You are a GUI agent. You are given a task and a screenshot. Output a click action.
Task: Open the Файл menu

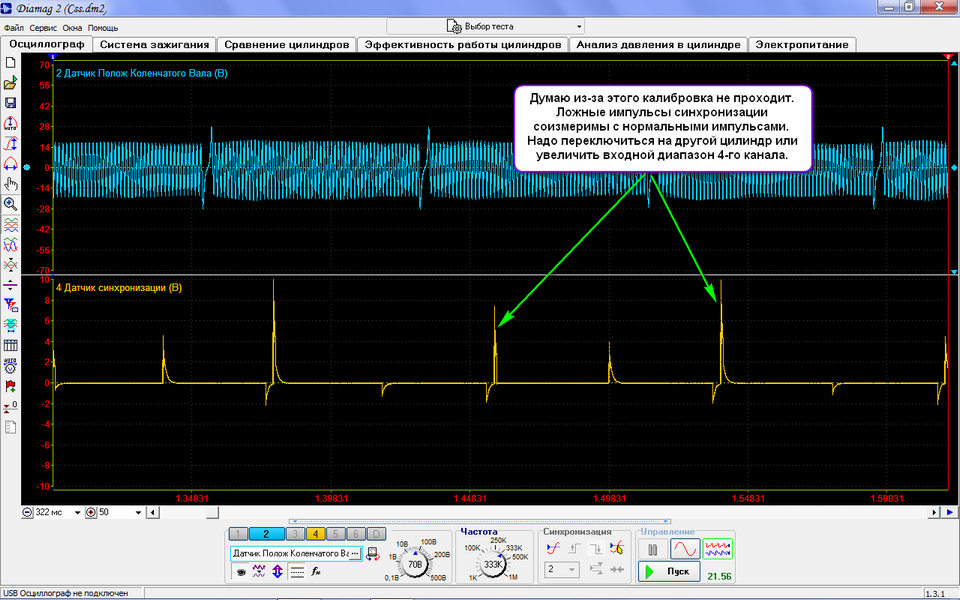pyautogui.click(x=13, y=28)
